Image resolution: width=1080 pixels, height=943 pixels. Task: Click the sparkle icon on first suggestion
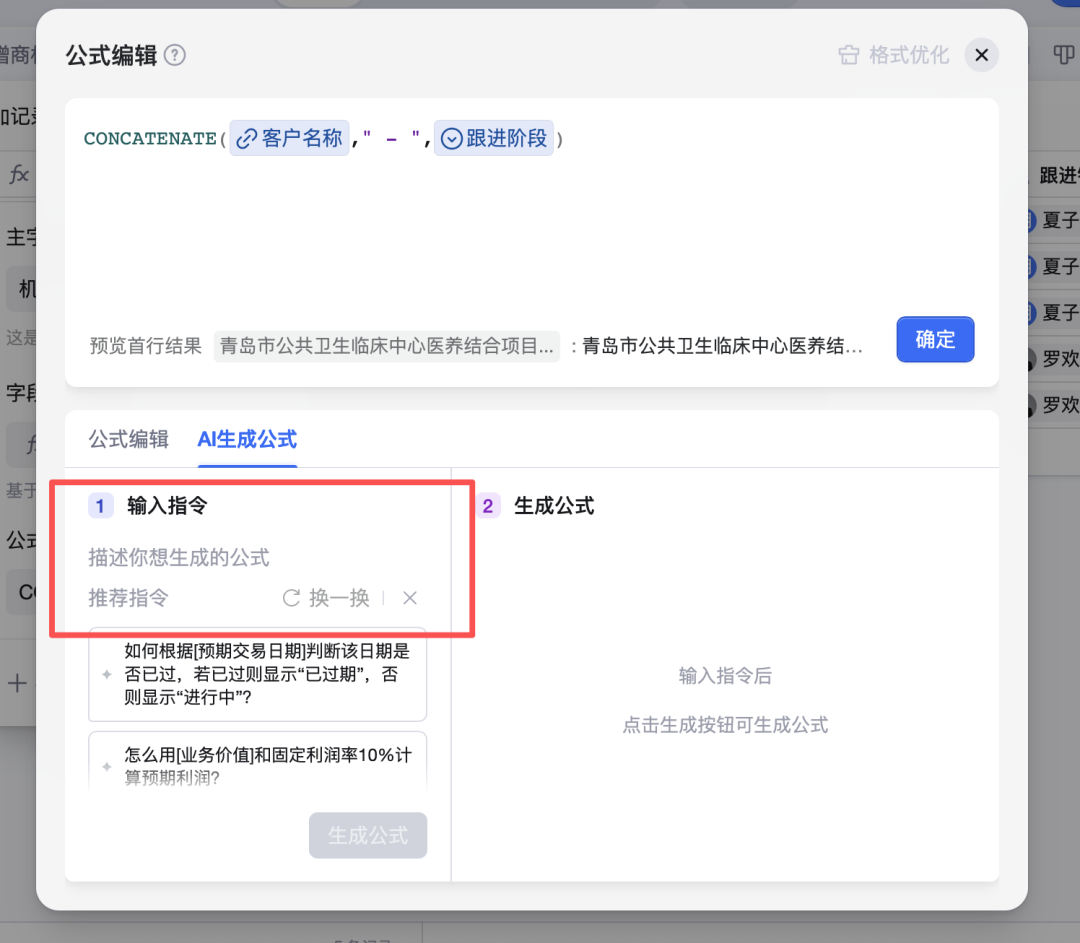107,675
